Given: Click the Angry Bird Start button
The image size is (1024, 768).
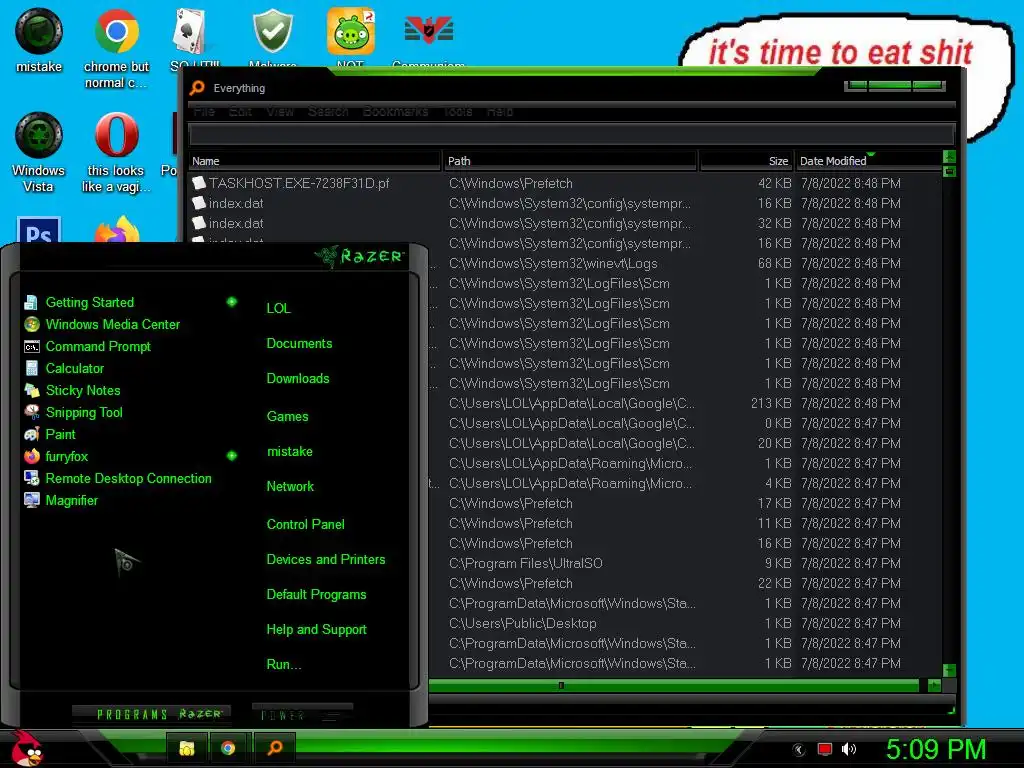Looking at the screenshot, I should click(26, 748).
